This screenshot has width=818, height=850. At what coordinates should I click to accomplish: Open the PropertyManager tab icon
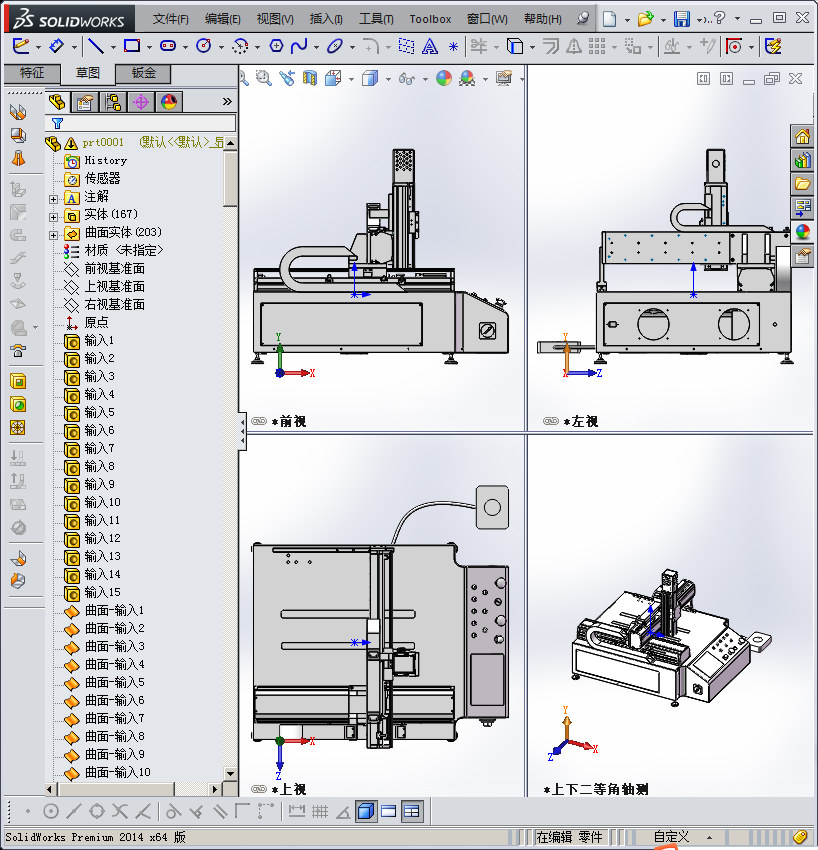click(x=85, y=102)
